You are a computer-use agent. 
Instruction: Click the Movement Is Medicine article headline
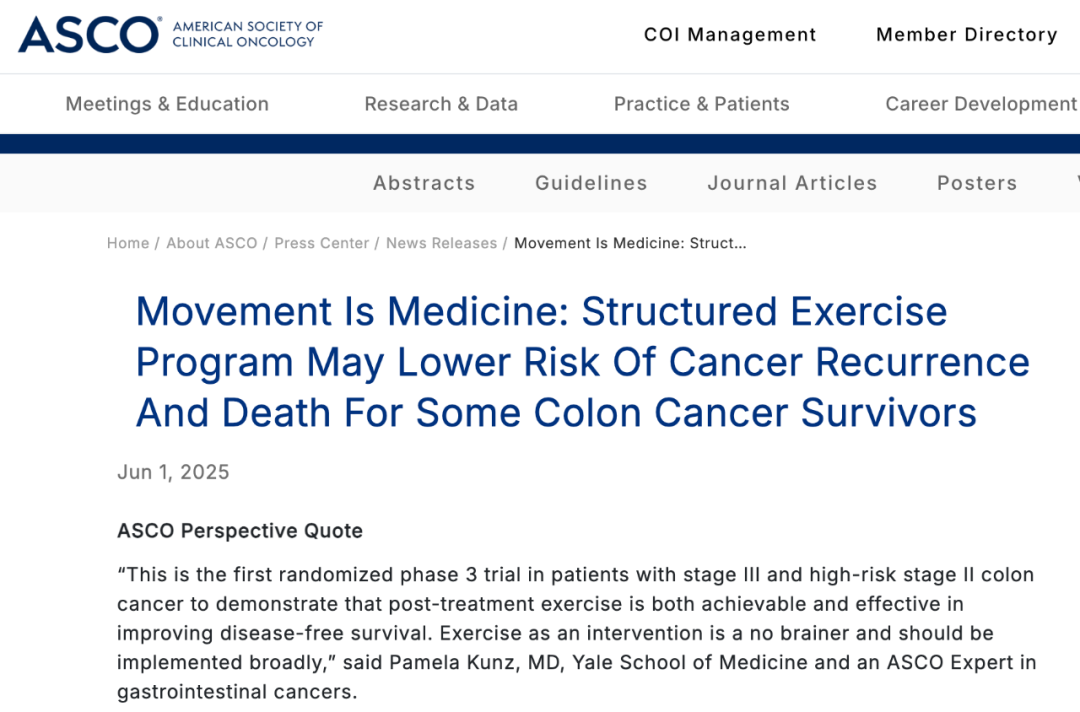tap(583, 362)
